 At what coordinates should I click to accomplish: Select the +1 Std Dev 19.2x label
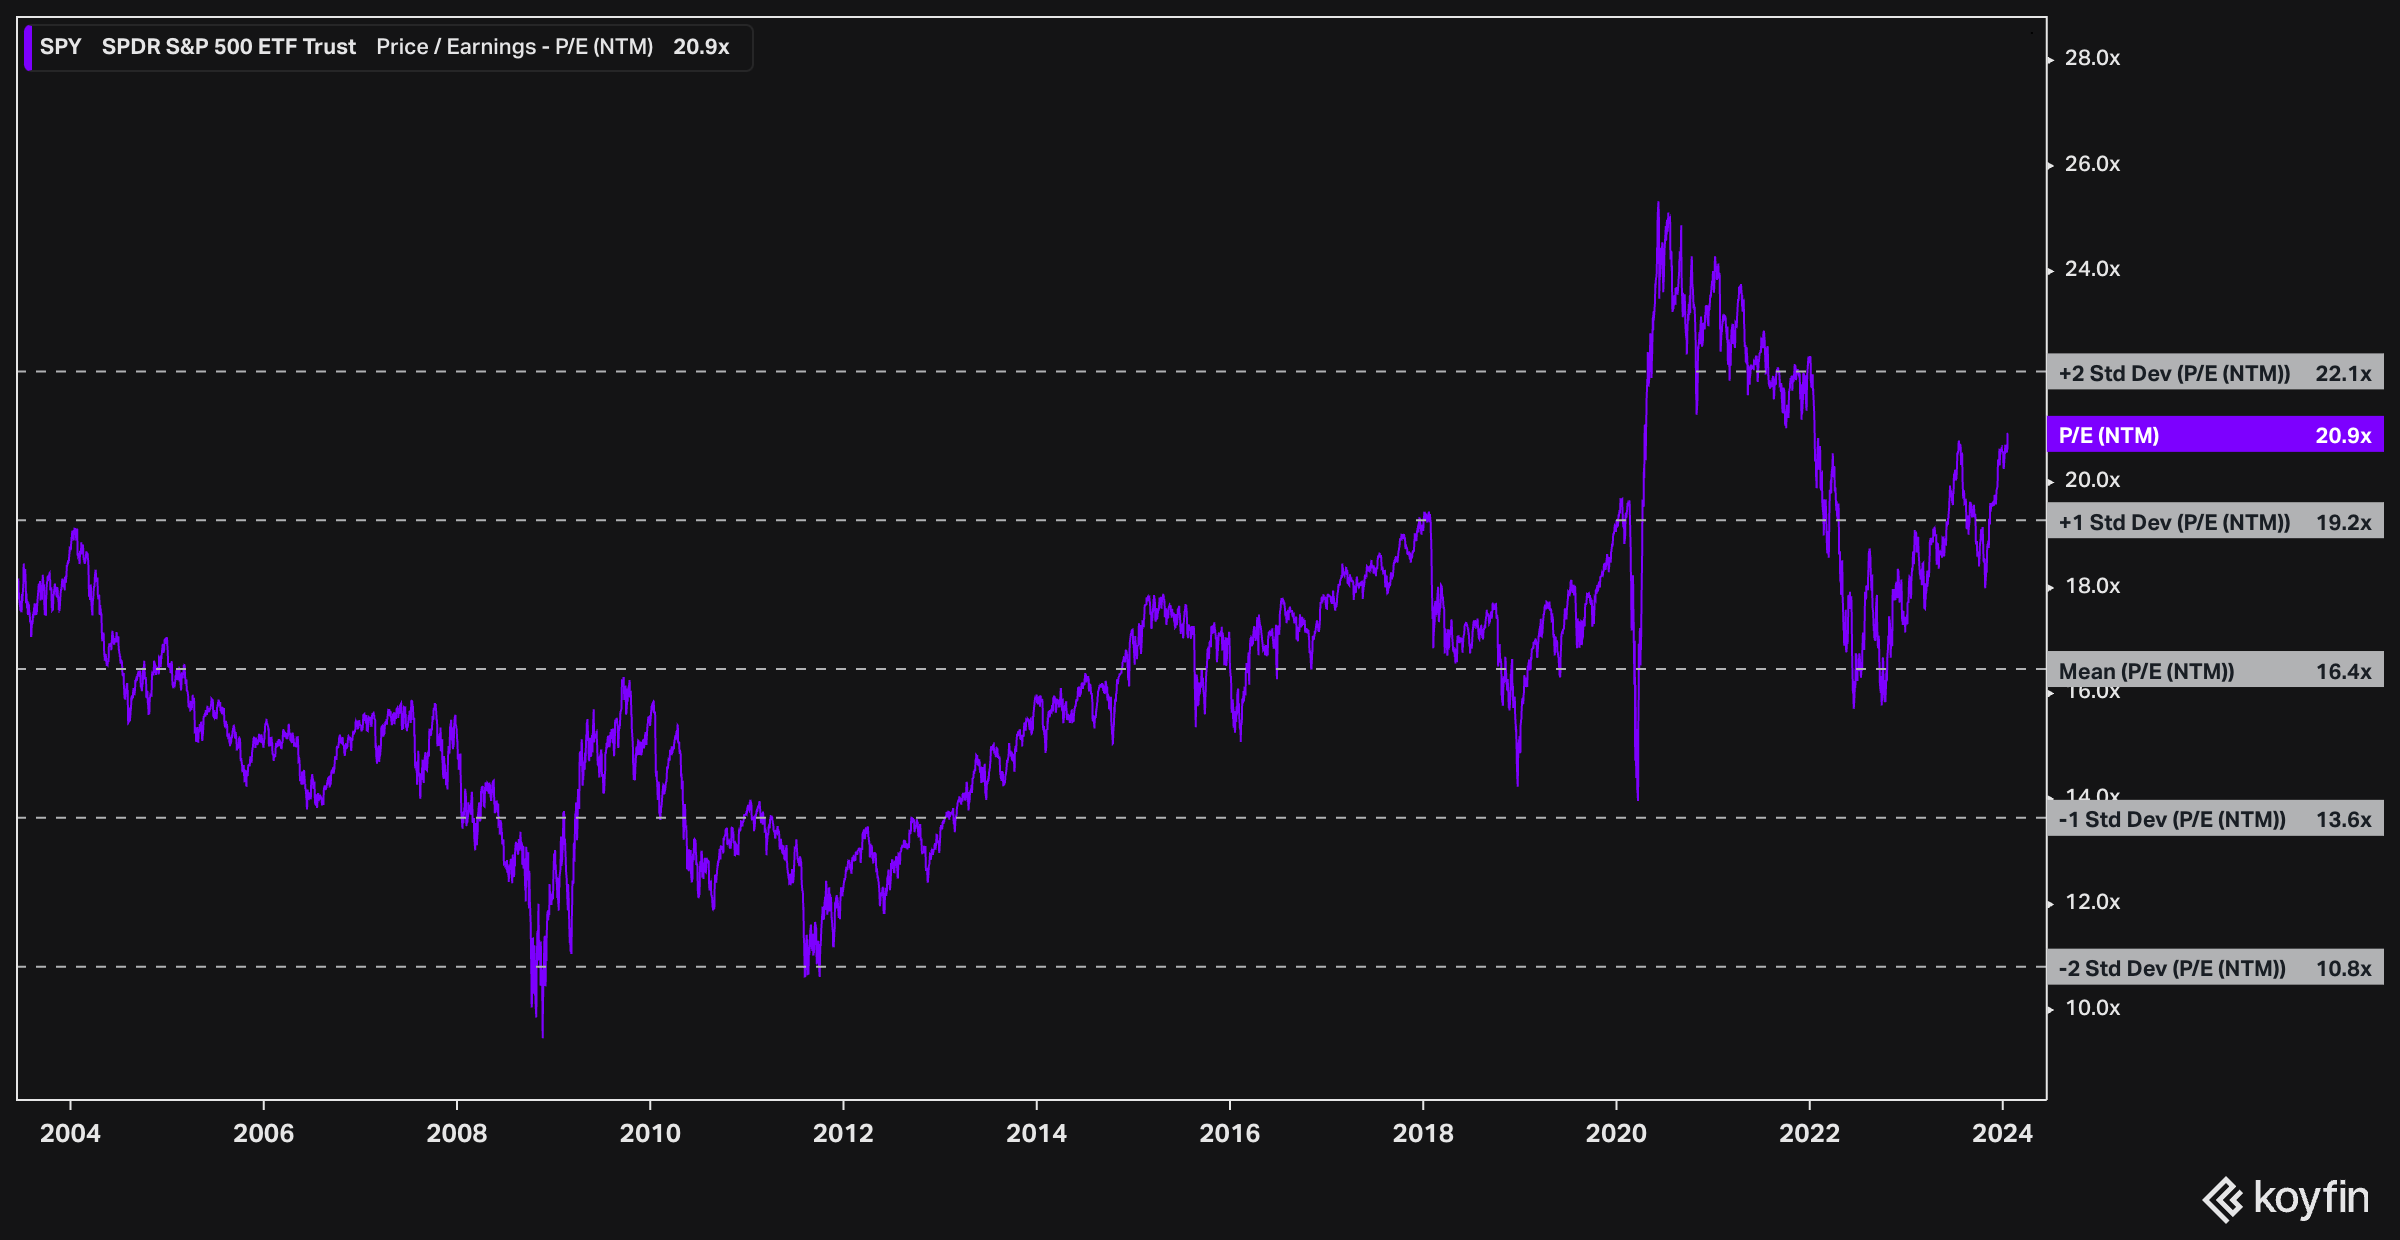coord(2214,522)
